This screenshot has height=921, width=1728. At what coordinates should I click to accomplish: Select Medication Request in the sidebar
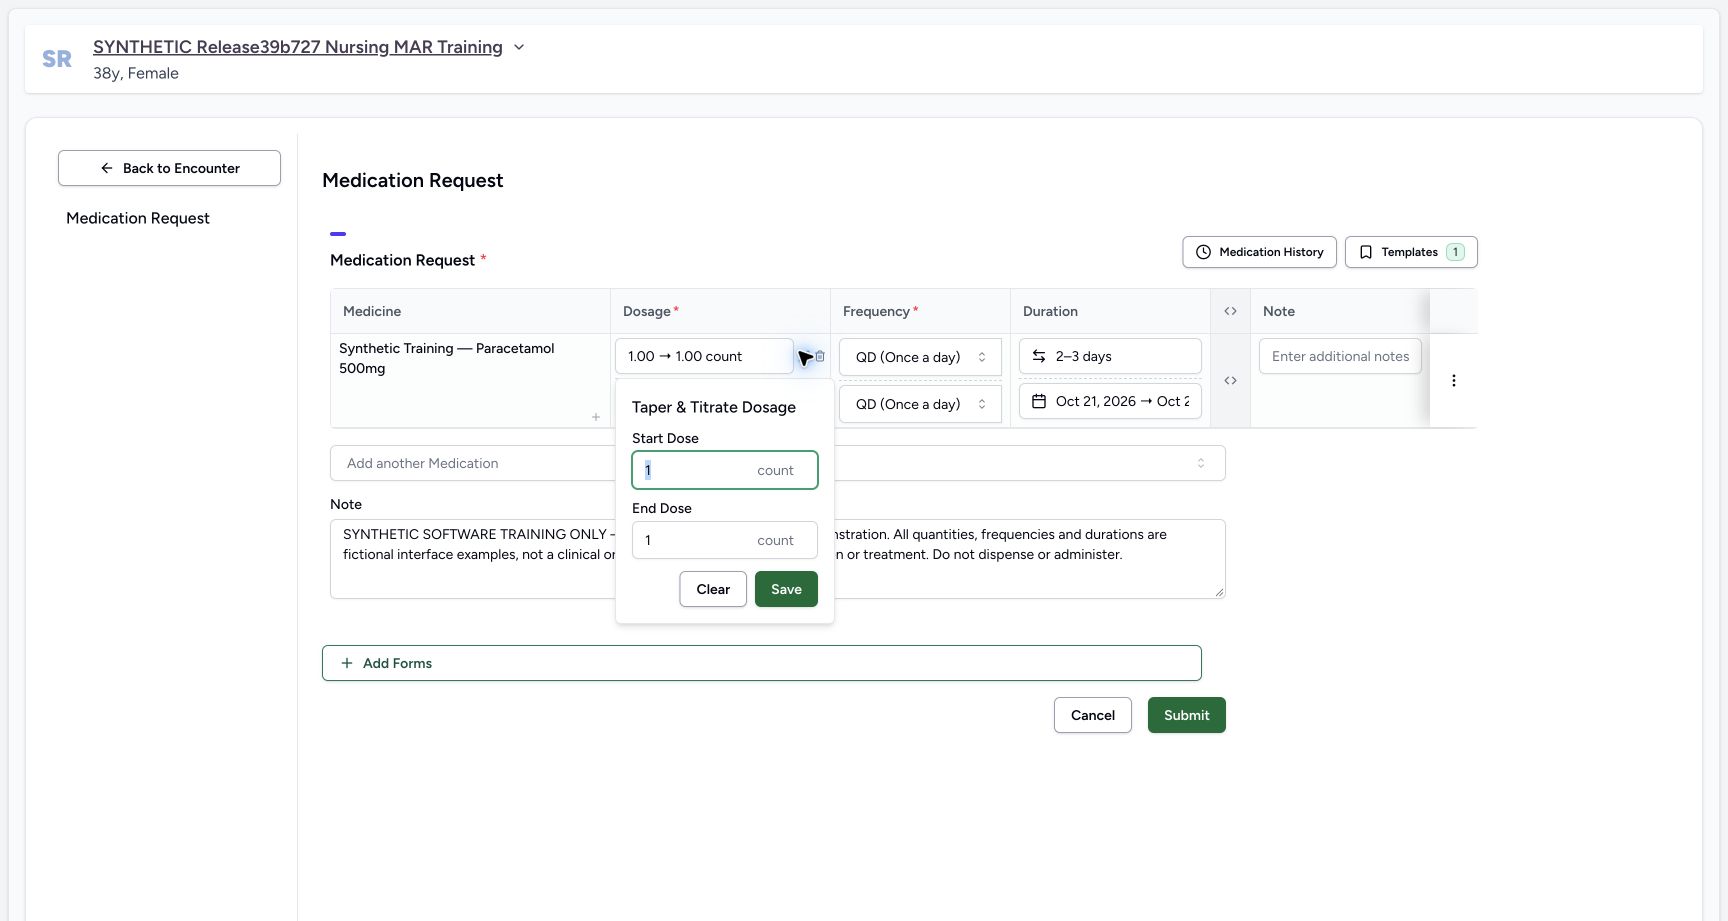click(138, 218)
